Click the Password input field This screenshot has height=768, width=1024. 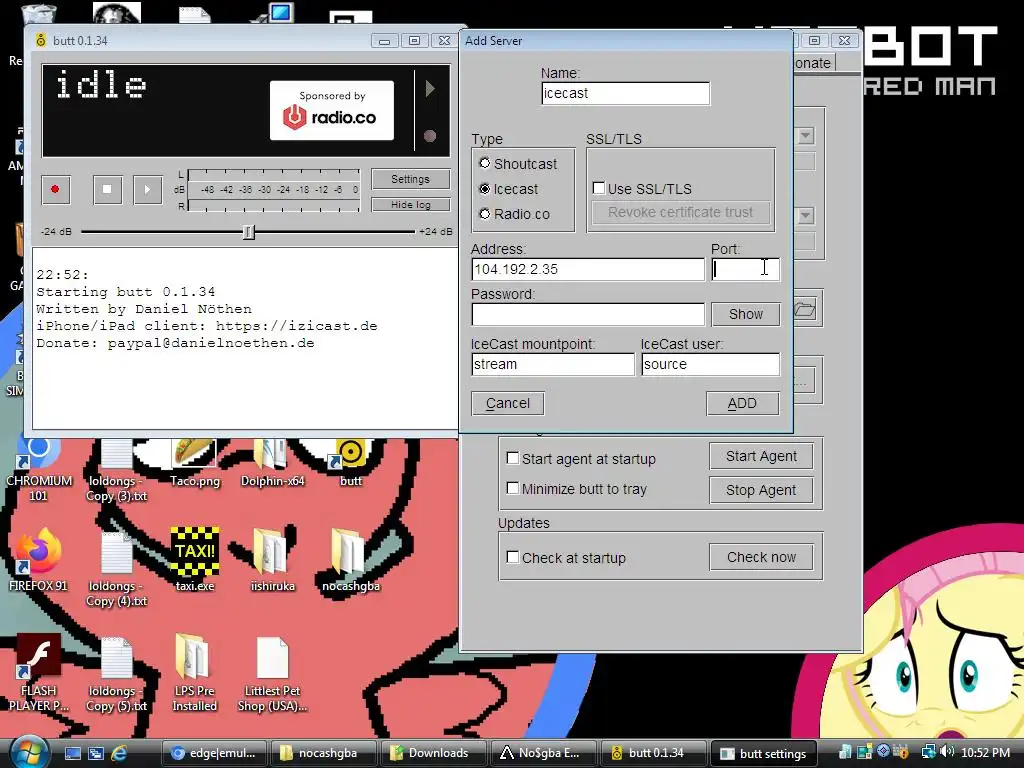coord(588,314)
